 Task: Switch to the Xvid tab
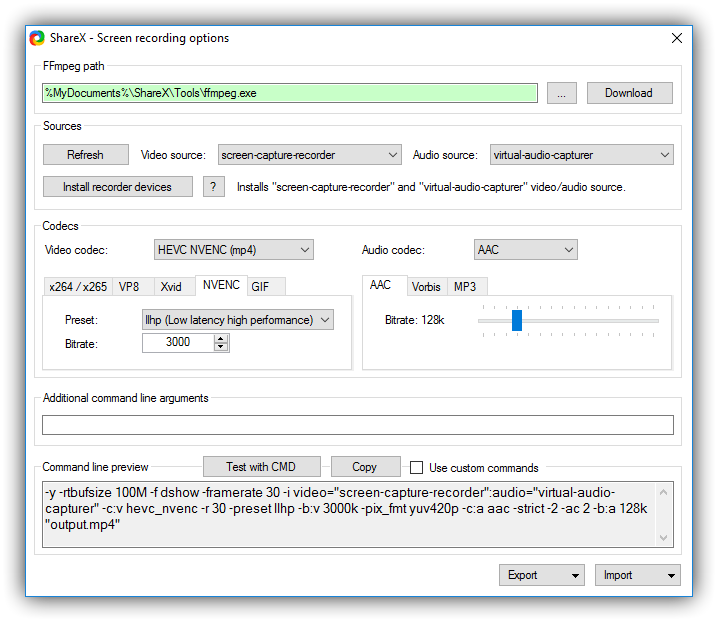[174, 287]
